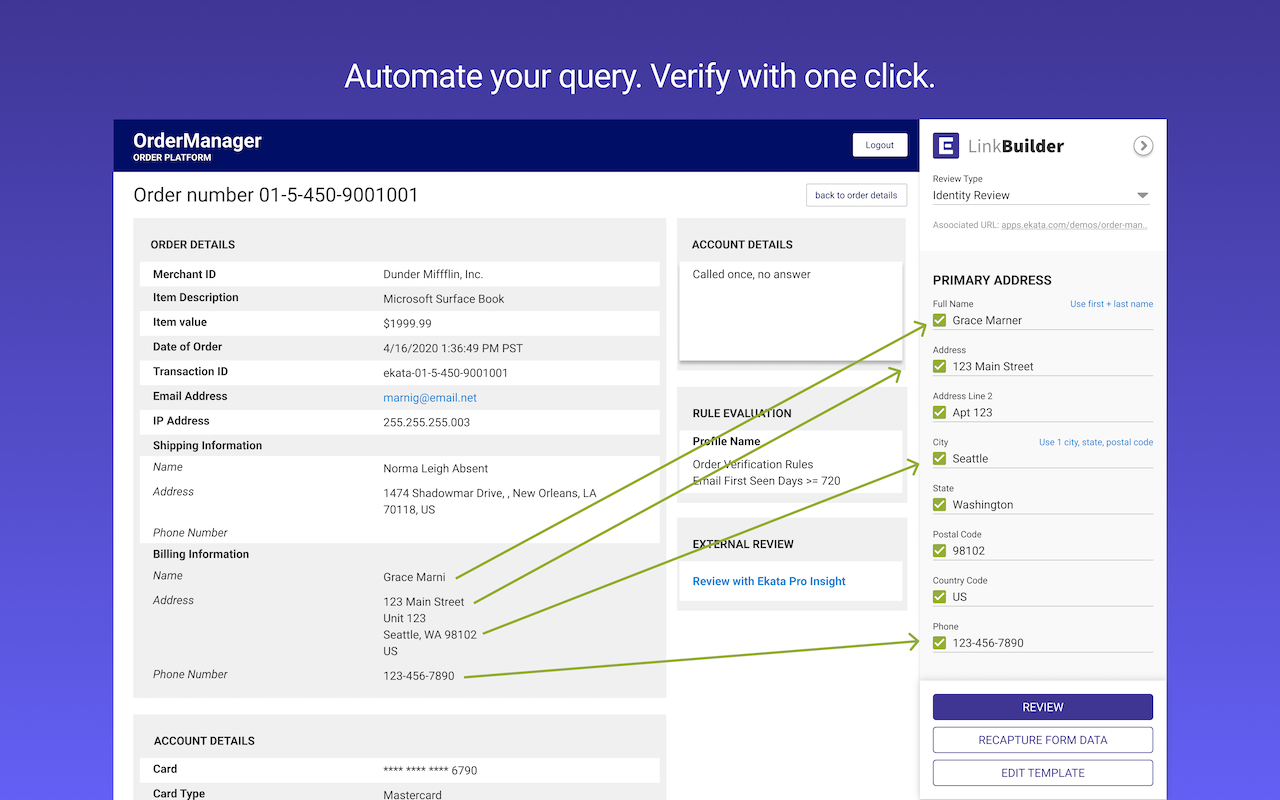The width and height of the screenshot is (1280, 800).
Task: Toggle the Postal Code 98102 checkbox
Action: tap(939, 550)
